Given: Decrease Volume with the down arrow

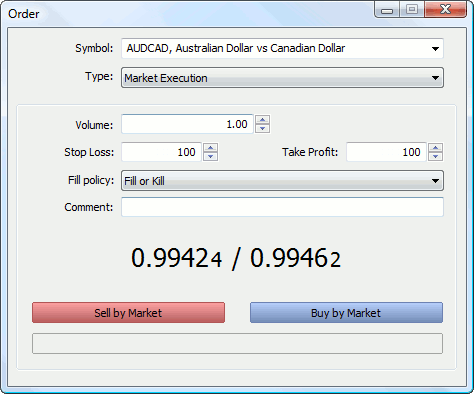Looking at the screenshot, I should point(263,129).
